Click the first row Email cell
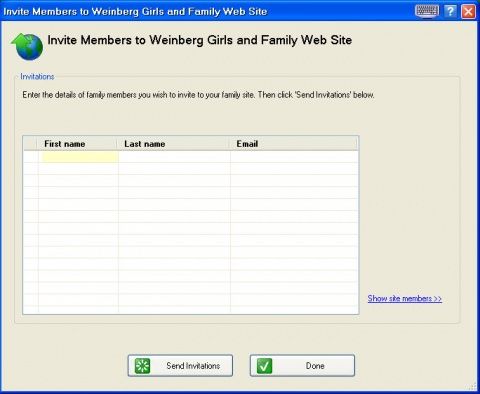Screen dimensions: 480x394 (x=294, y=157)
